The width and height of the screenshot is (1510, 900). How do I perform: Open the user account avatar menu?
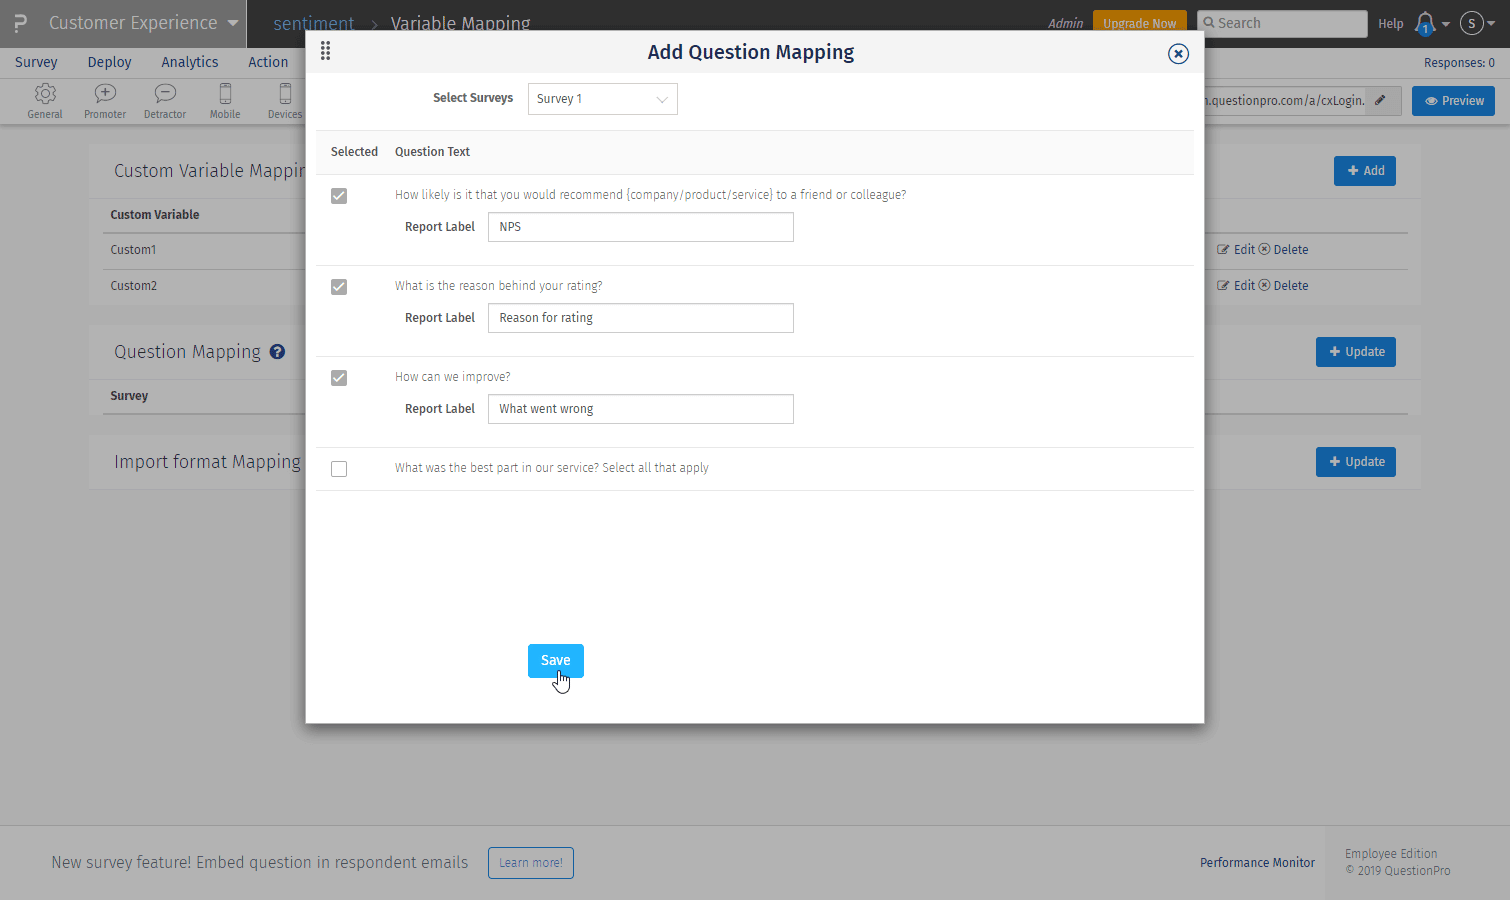pos(1472,23)
